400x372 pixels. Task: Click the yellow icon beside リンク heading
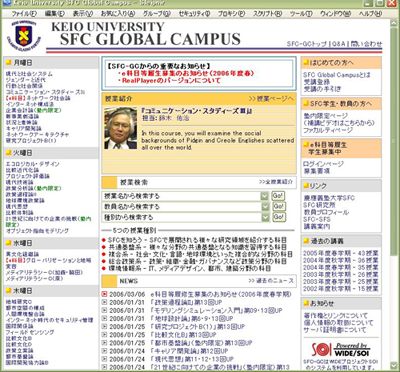306,185
